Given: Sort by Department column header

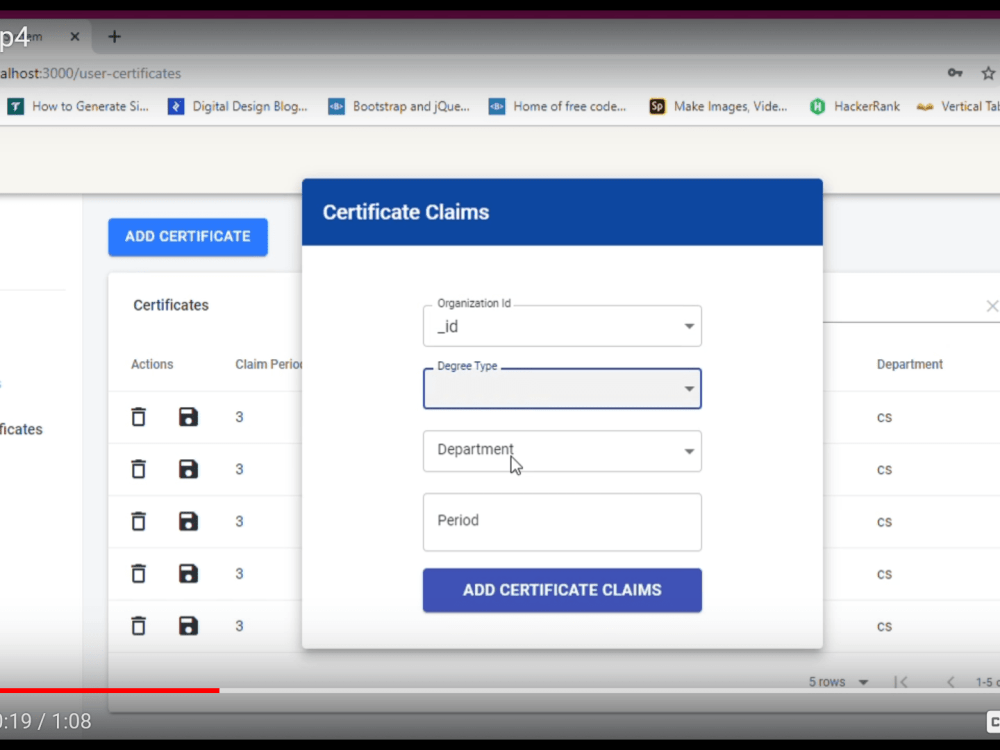Looking at the screenshot, I should point(909,364).
